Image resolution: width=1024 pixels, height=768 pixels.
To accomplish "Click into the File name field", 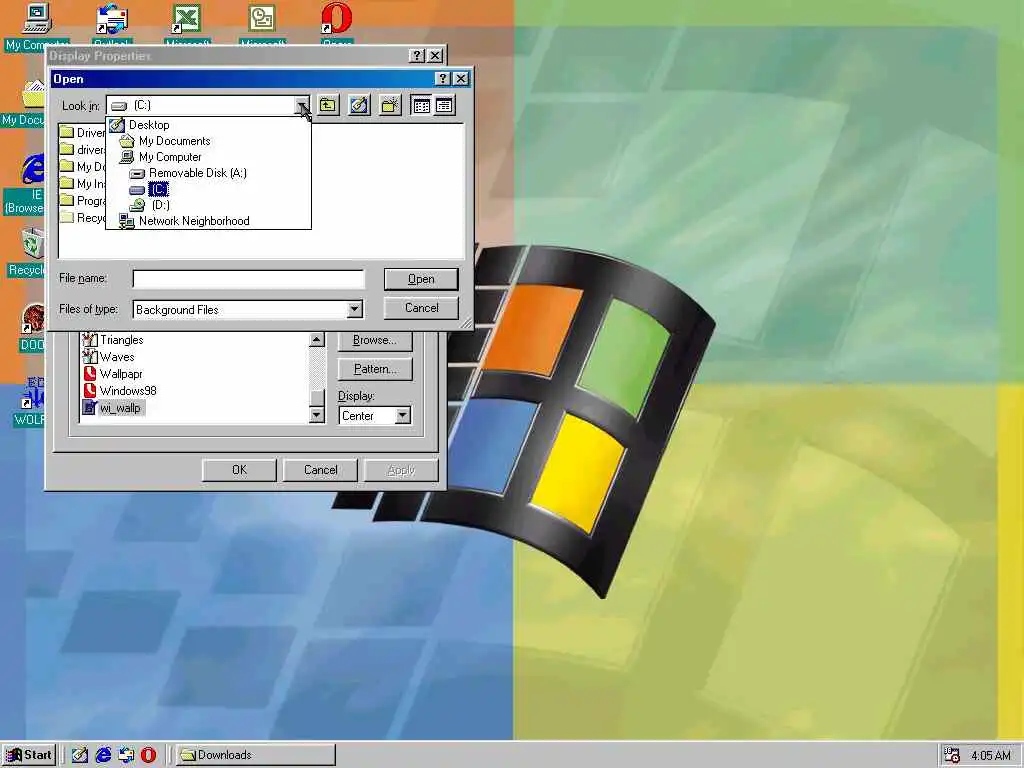I will click(x=248, y=279).
